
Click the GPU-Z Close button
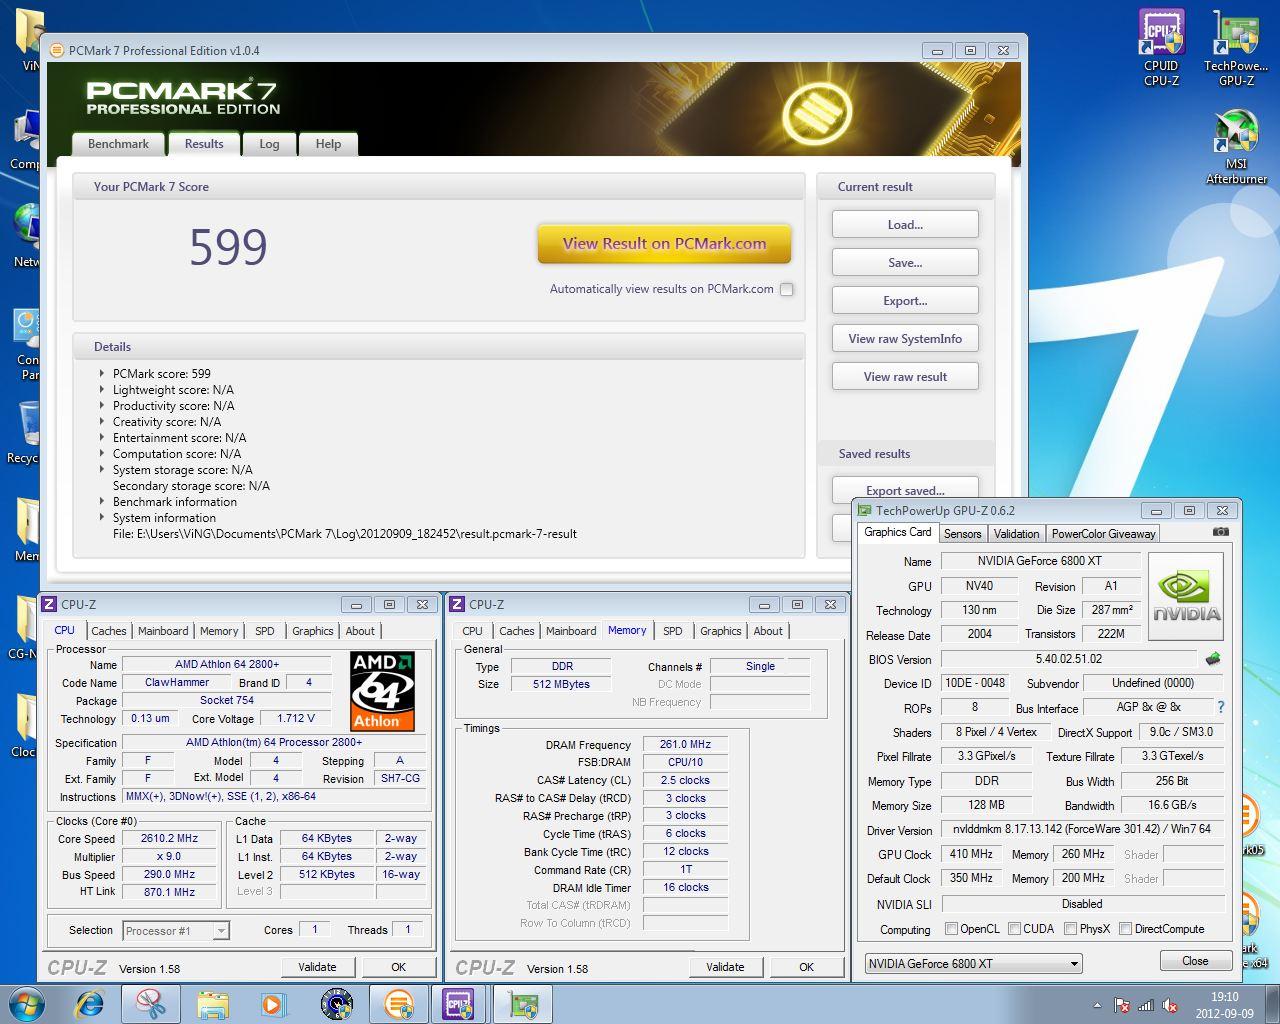click(x=1195, y=961)
